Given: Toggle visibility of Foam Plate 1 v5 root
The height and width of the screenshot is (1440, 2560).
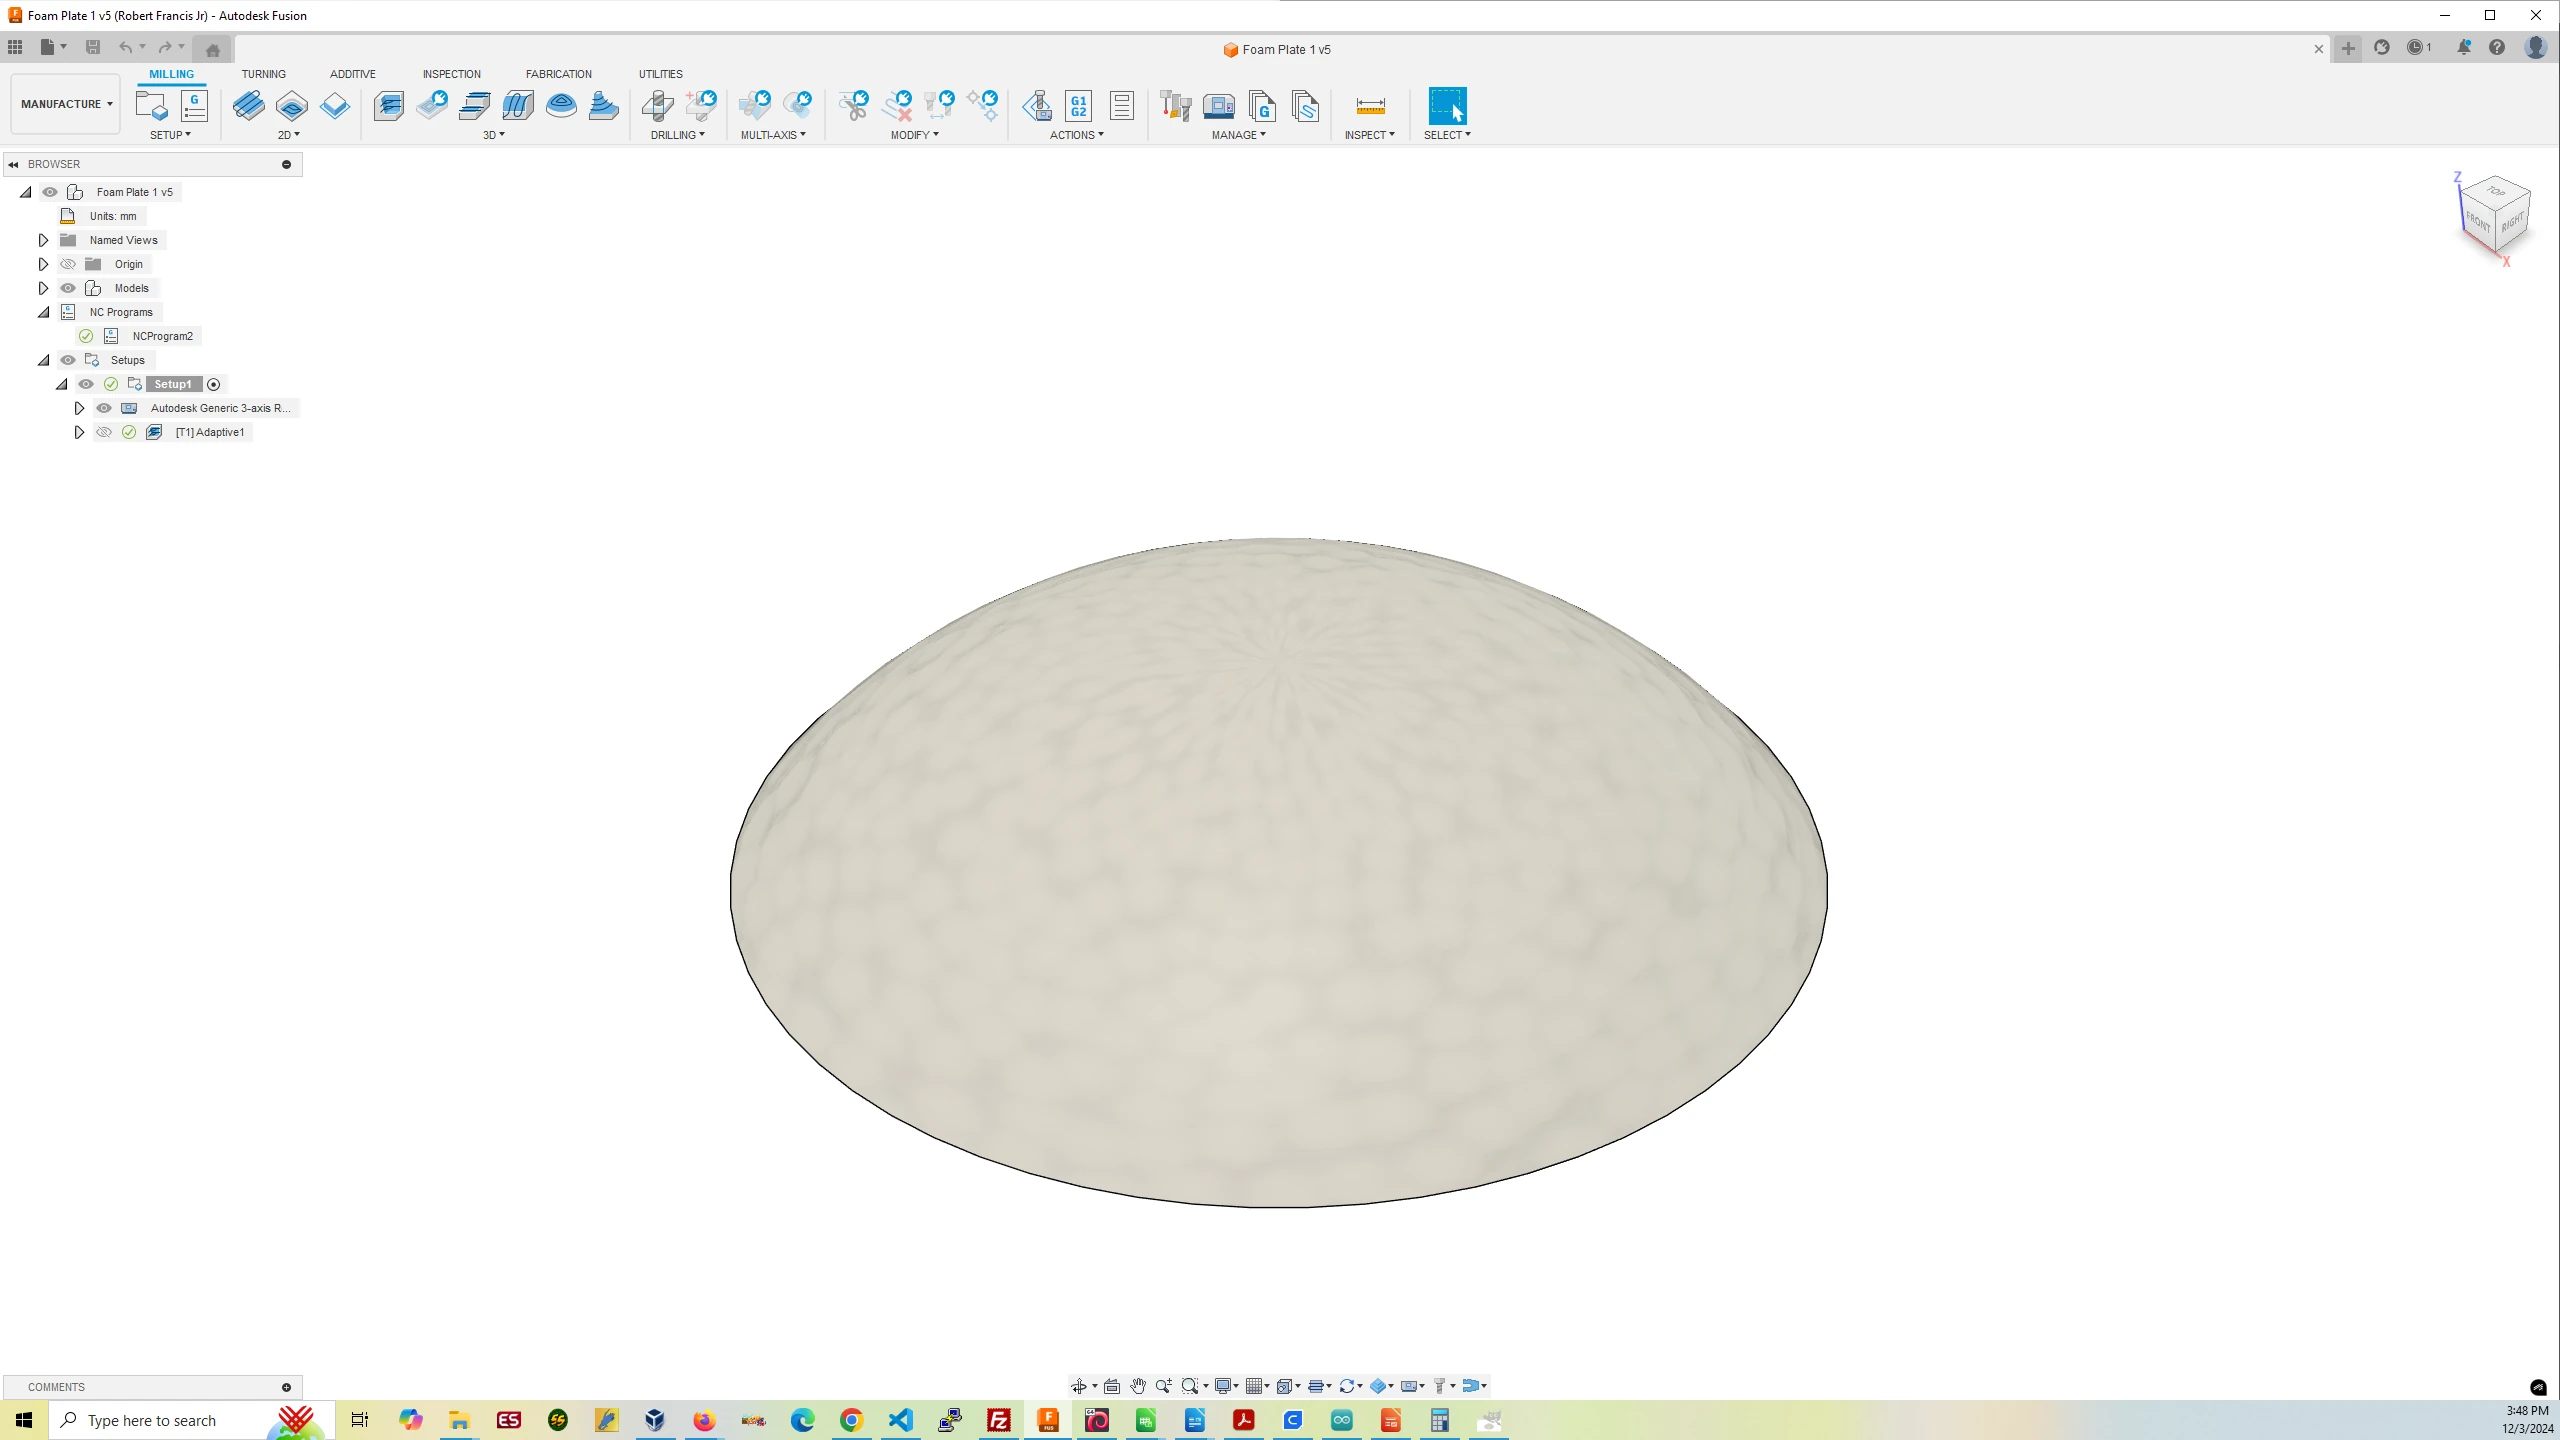Looking at the screenshot, I should [x=50, y=192].
